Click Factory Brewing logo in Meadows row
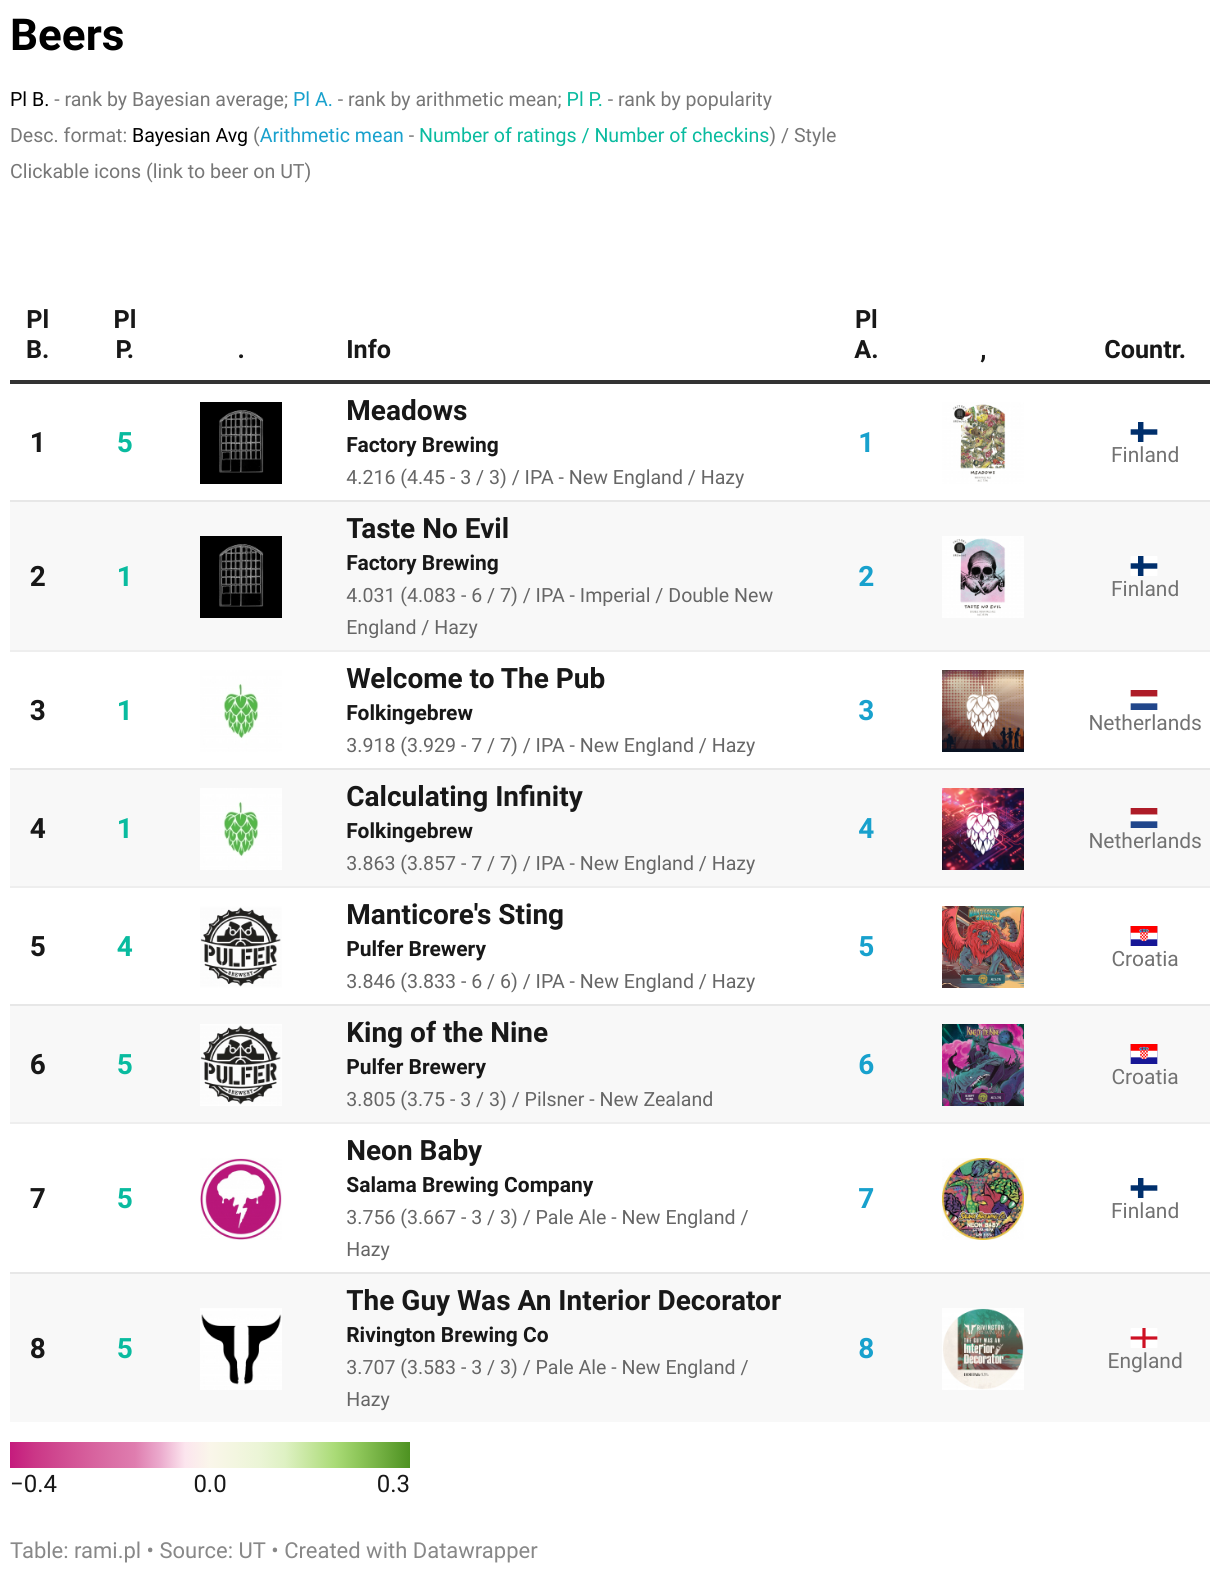The height and width of the screenshot is (1574, 1220). [241, 443]
